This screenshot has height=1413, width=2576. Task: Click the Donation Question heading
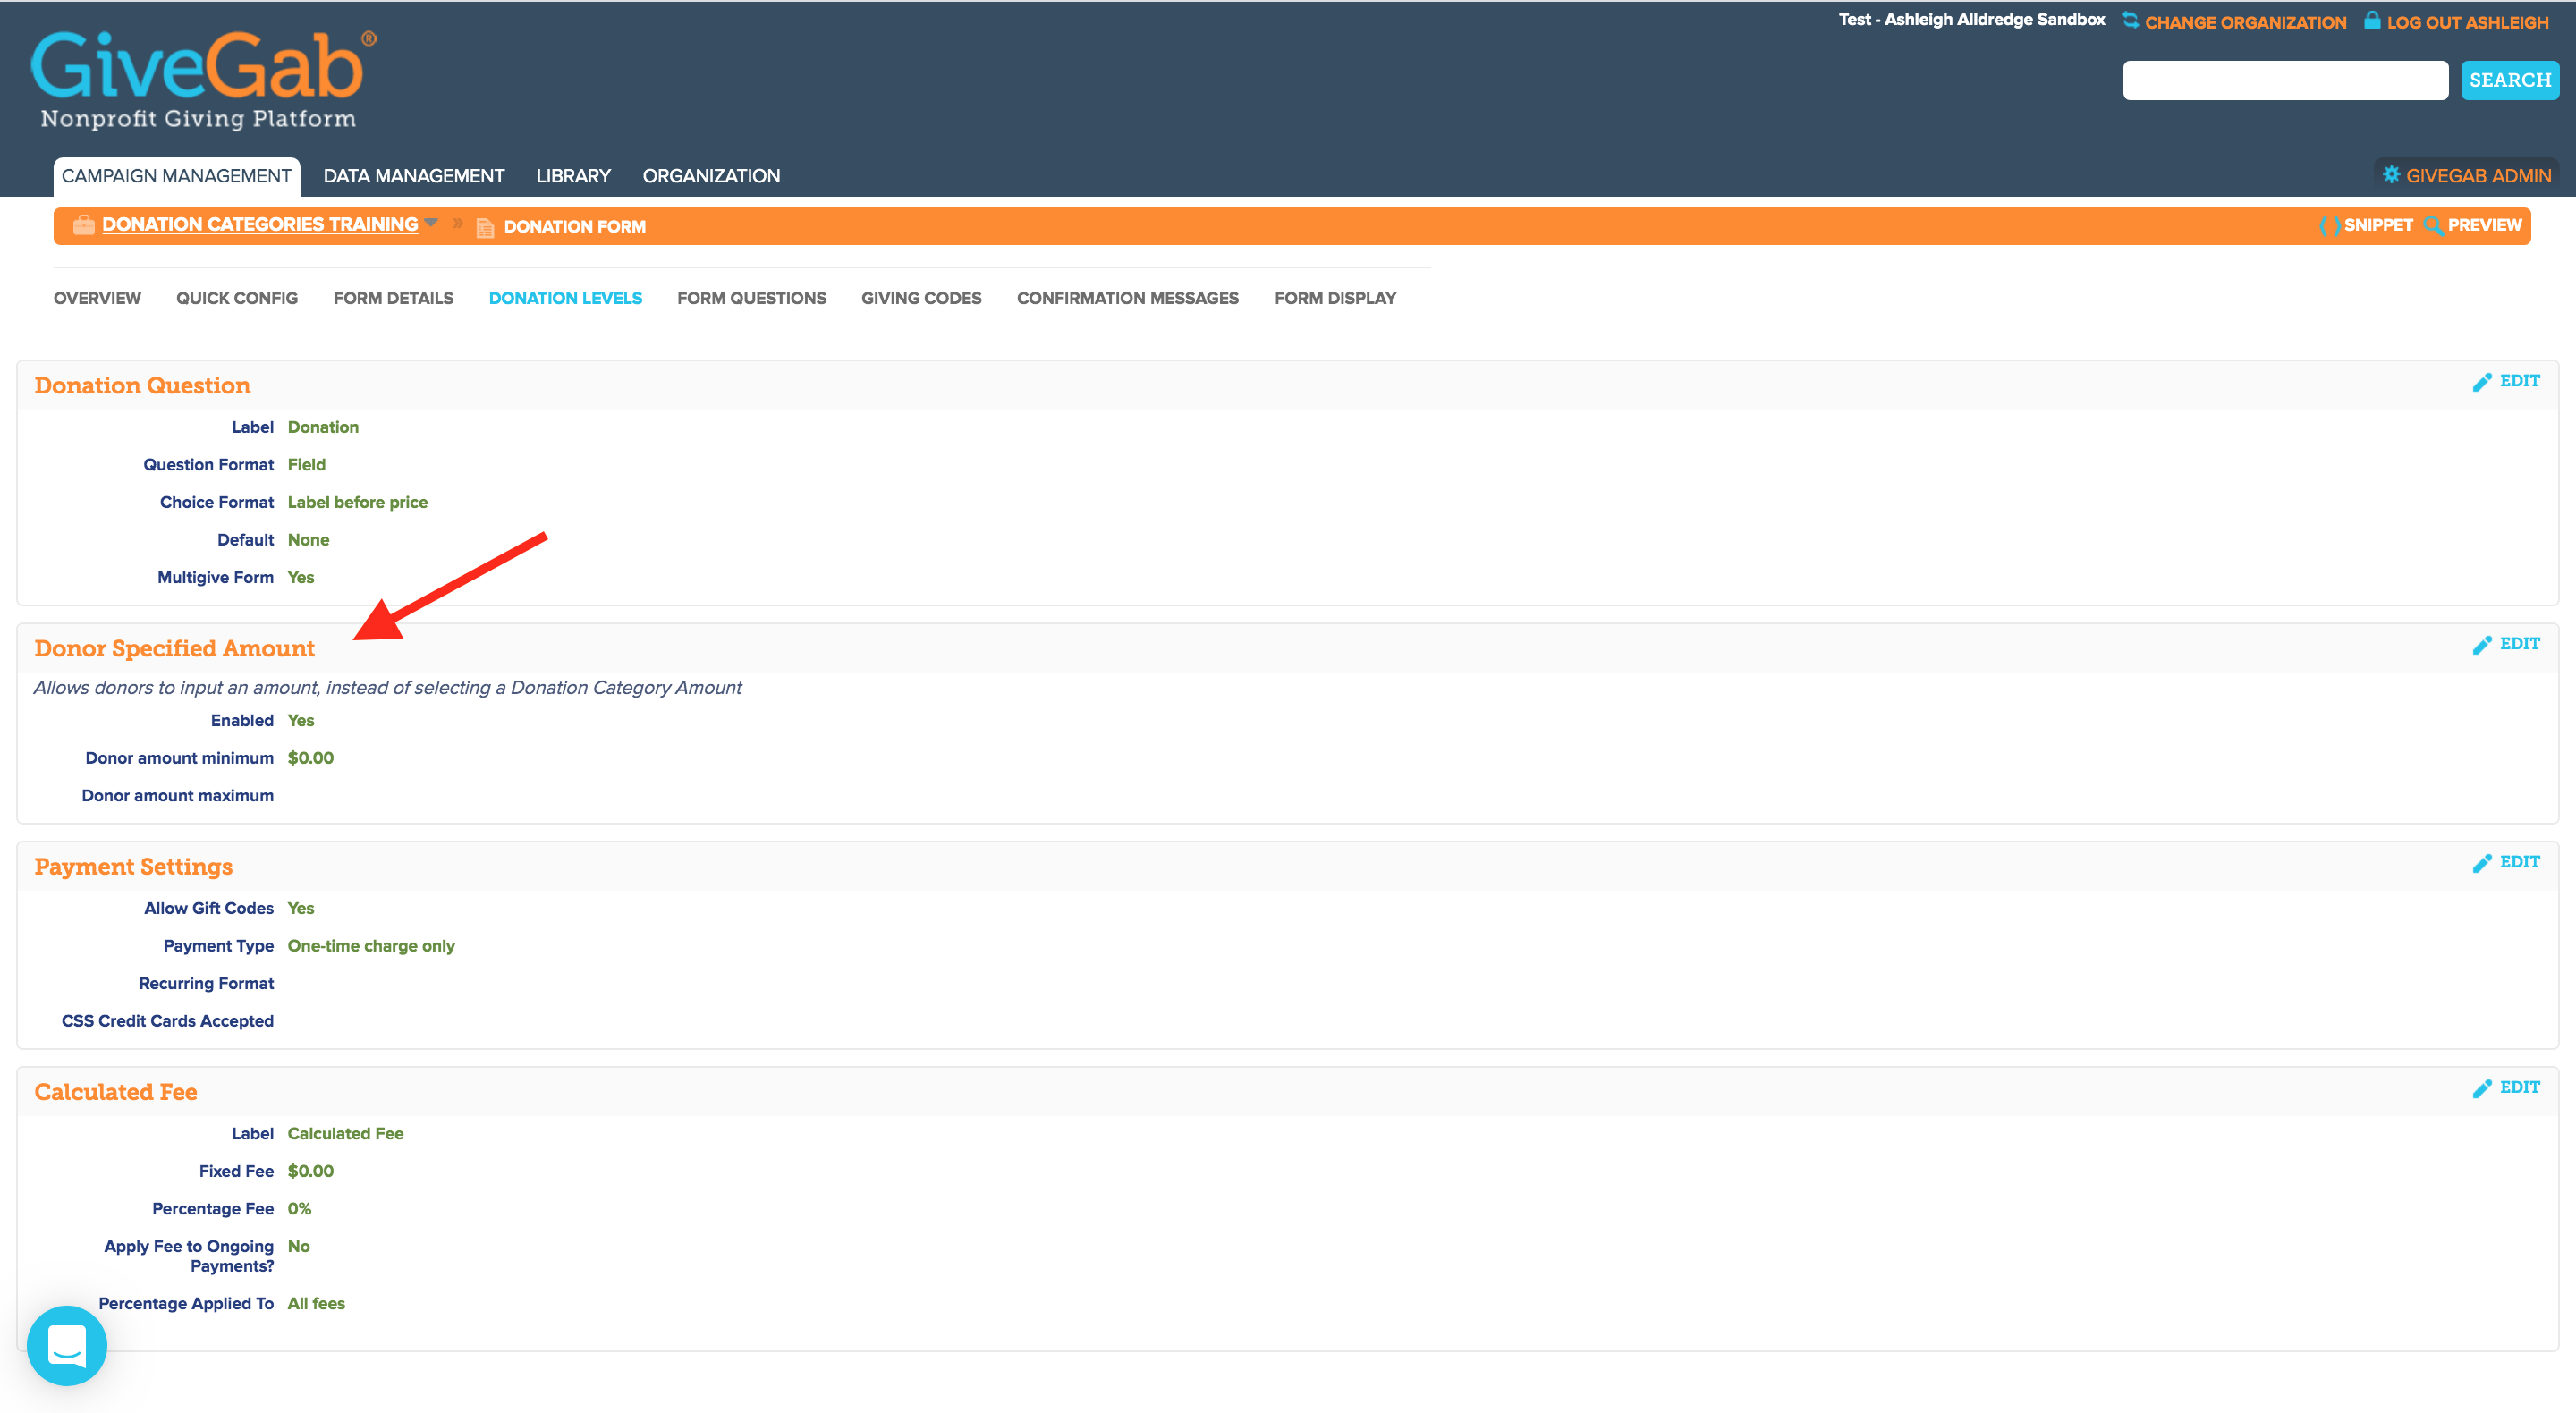[142, 386]
